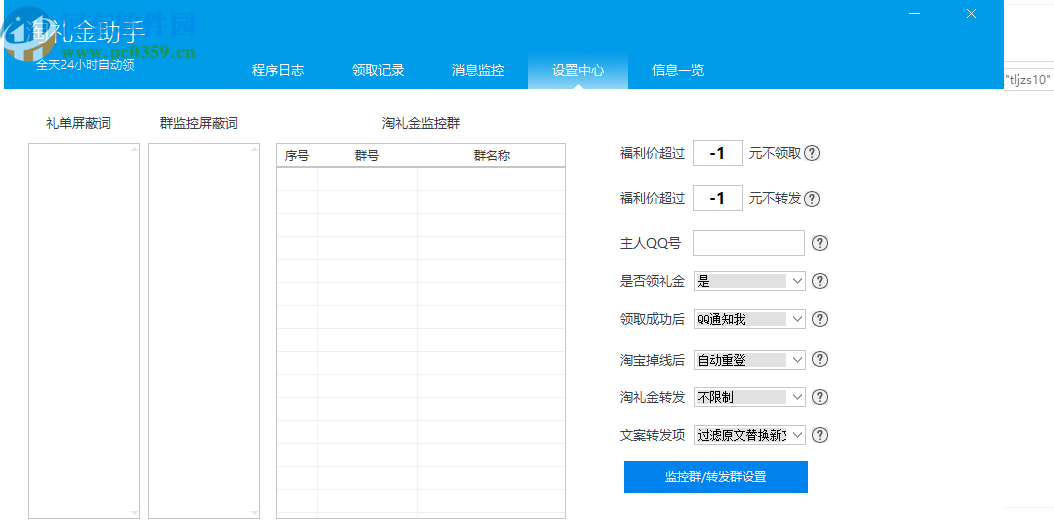Click the 群号 column header
Viewport: 1054px width, 520px height.
[x=367, y=156]
